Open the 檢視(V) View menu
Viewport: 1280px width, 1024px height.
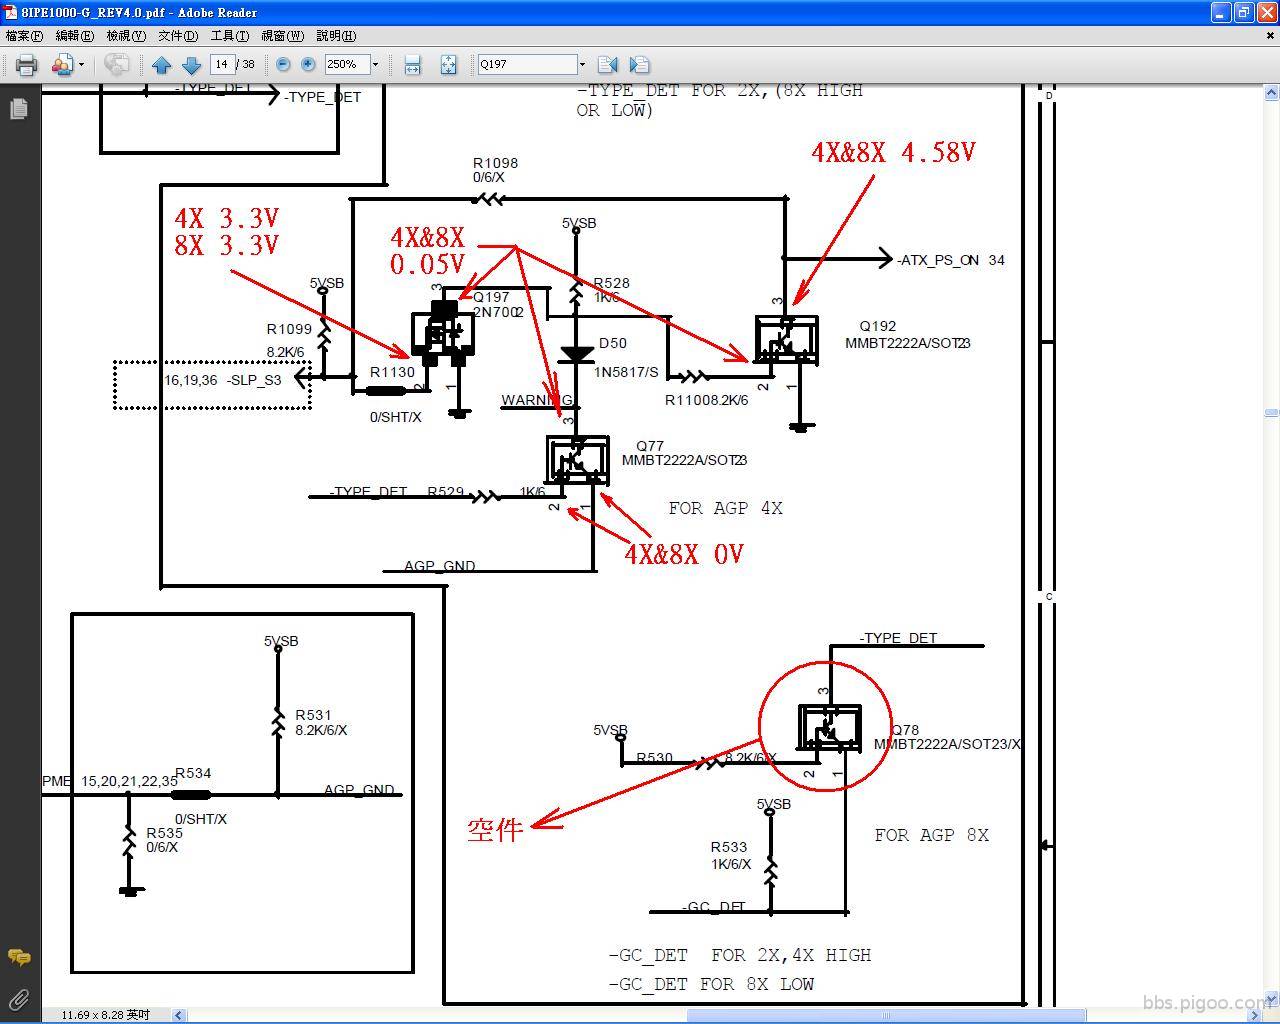coord(126,36)
